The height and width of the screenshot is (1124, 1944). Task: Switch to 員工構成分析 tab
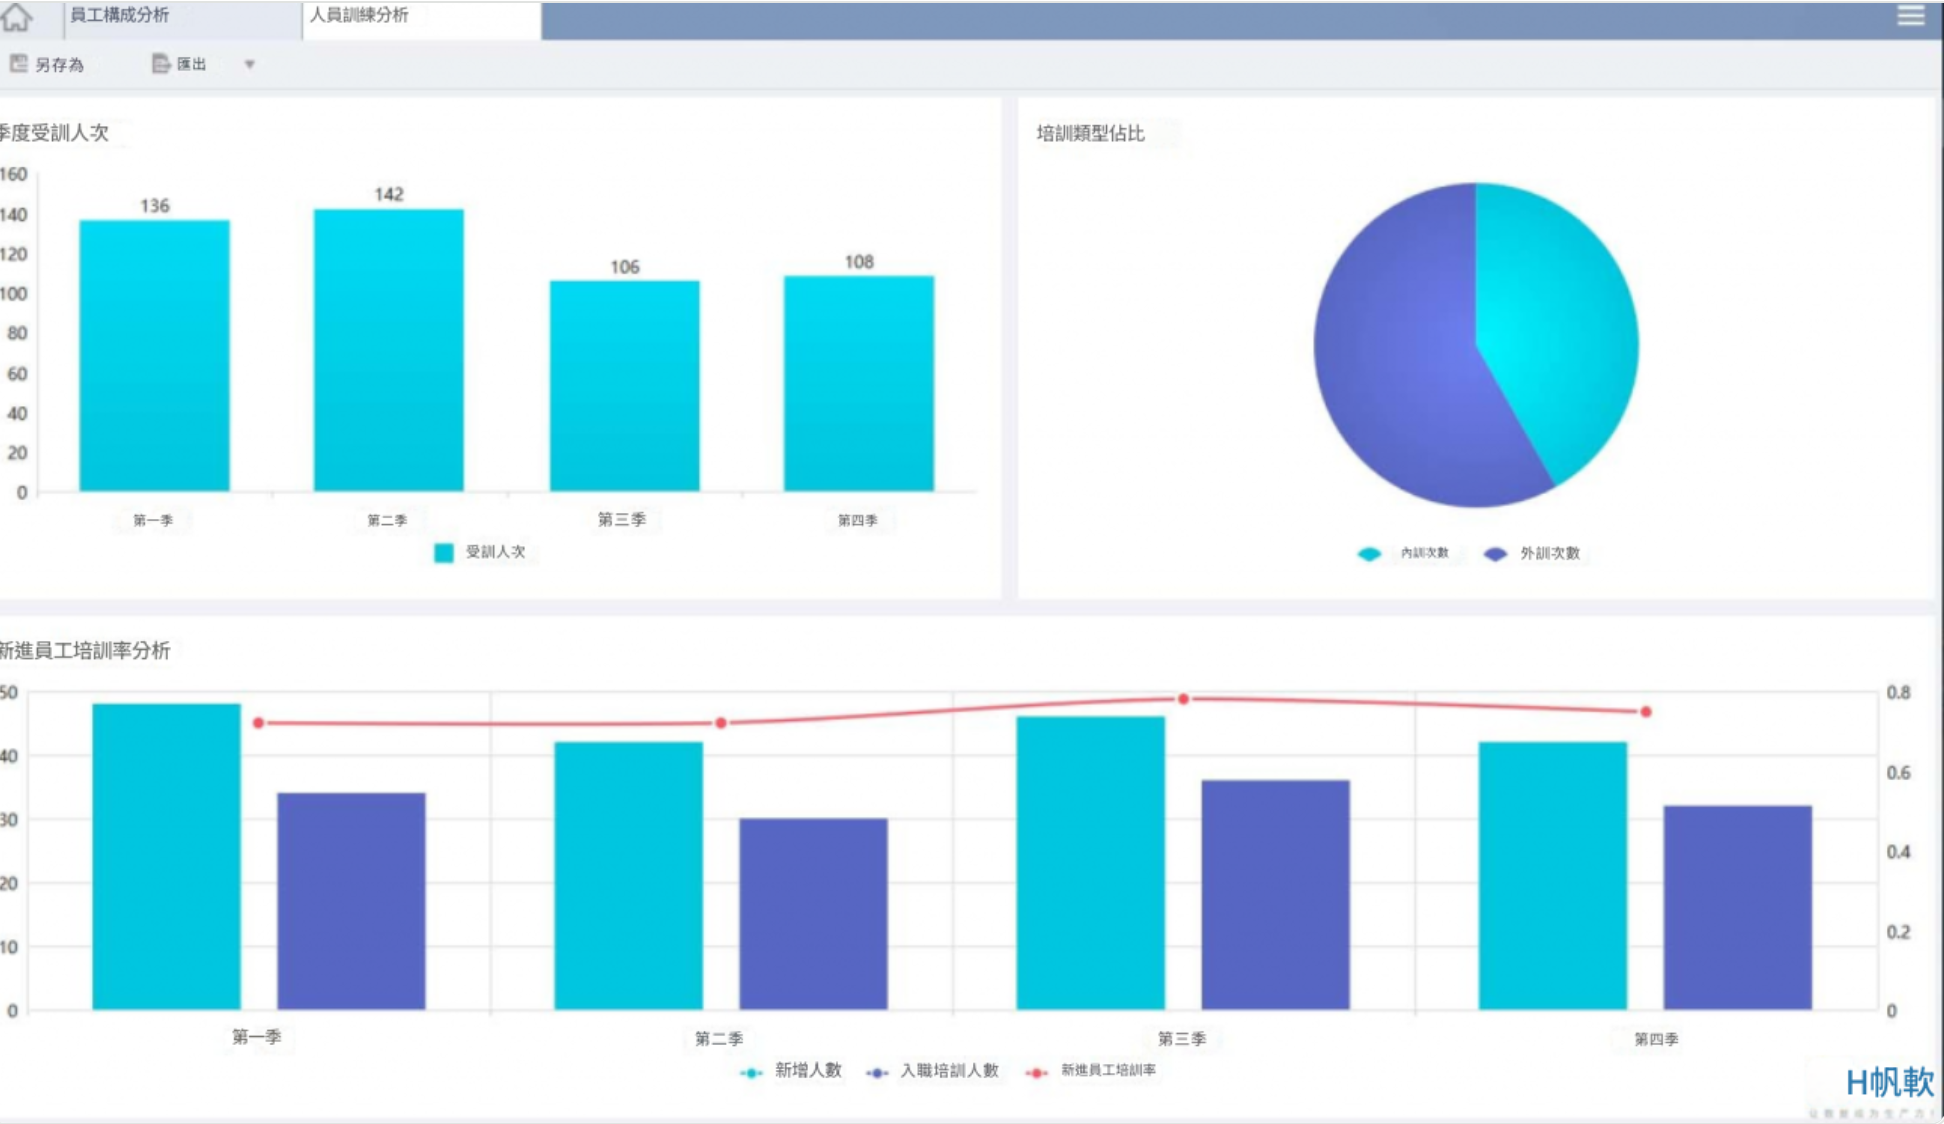119,15
